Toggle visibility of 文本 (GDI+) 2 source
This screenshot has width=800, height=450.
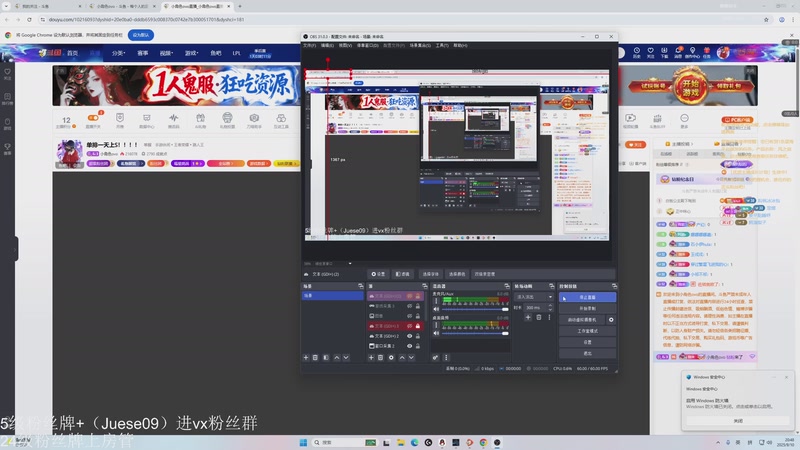tap(409, 336)
